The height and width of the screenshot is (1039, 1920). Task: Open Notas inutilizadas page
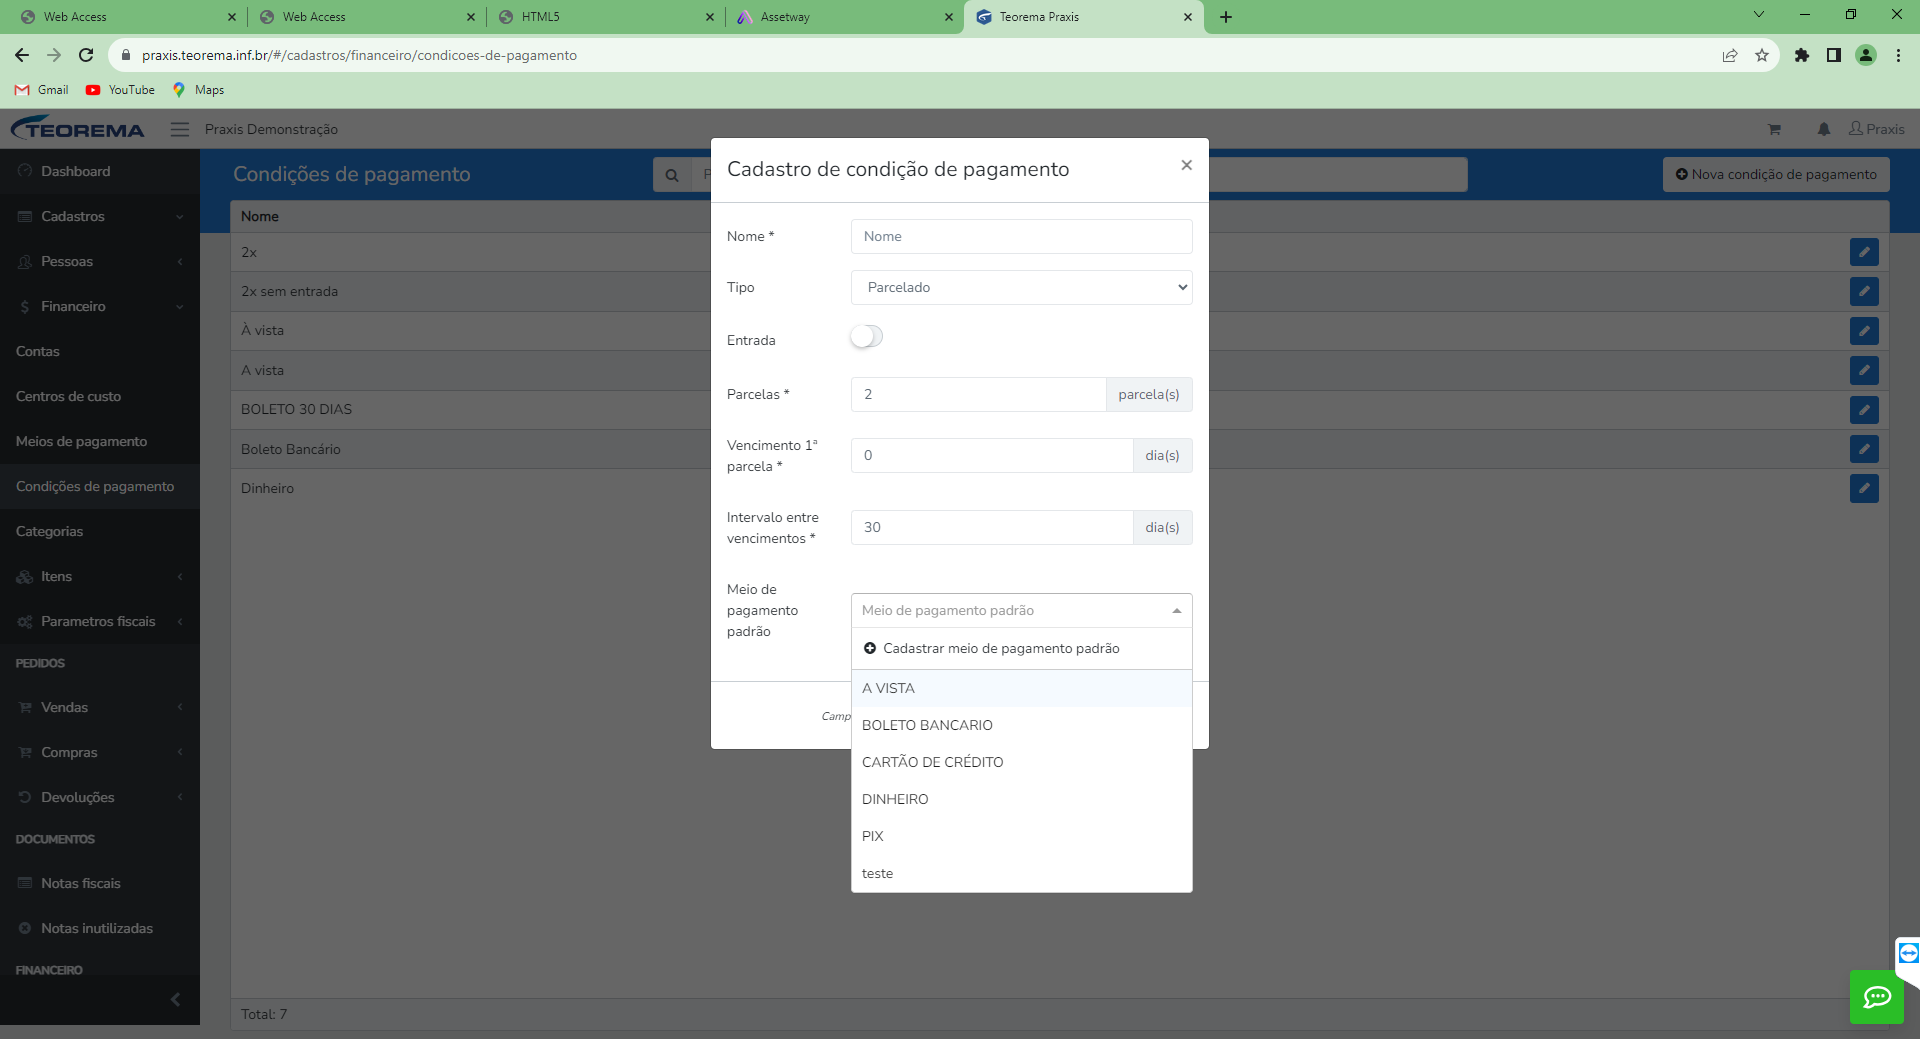click(100, 928)
